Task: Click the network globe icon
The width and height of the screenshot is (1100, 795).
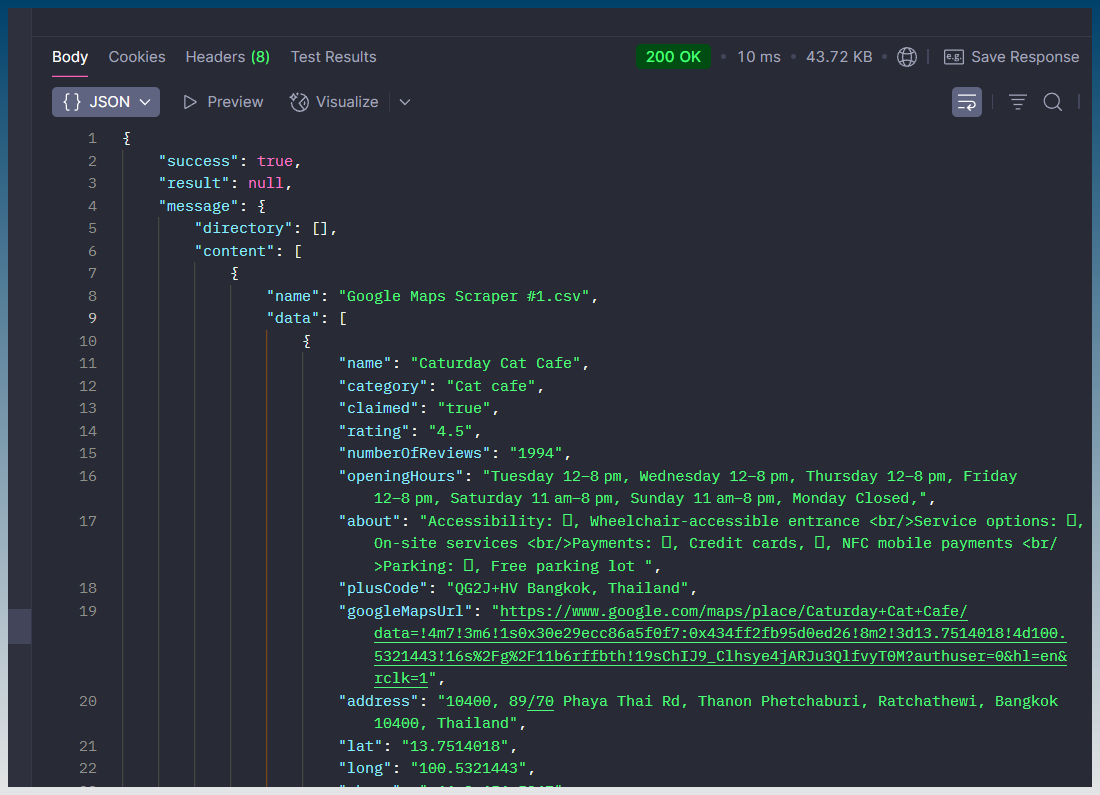Action: tap(907, 57)
